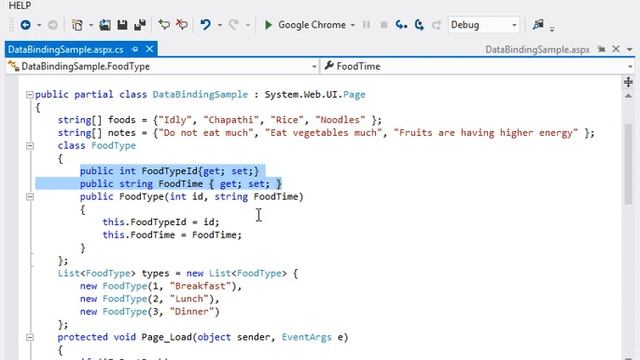Open the FoodTime member navigation dropdown

tap(478, 66)
